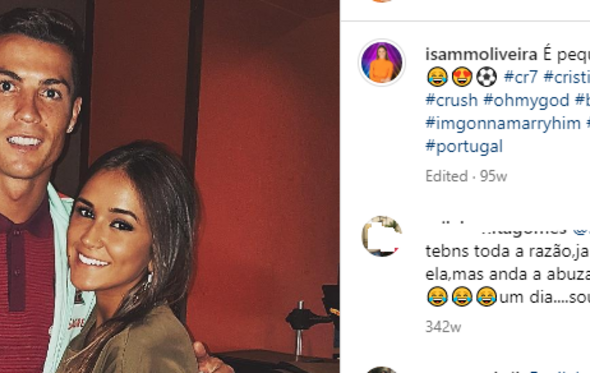Viewport: 590px width, 373px height.
Task: Click the 'tebns toda a razão' comment text
Action: (508, 274)
